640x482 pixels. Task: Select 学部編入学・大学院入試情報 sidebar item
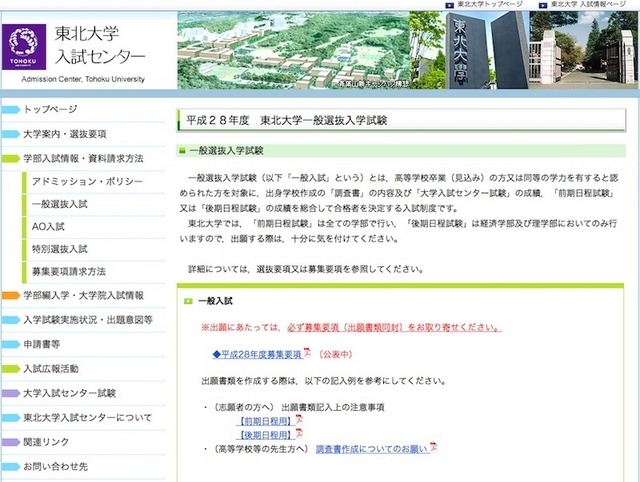pos(83,295)
